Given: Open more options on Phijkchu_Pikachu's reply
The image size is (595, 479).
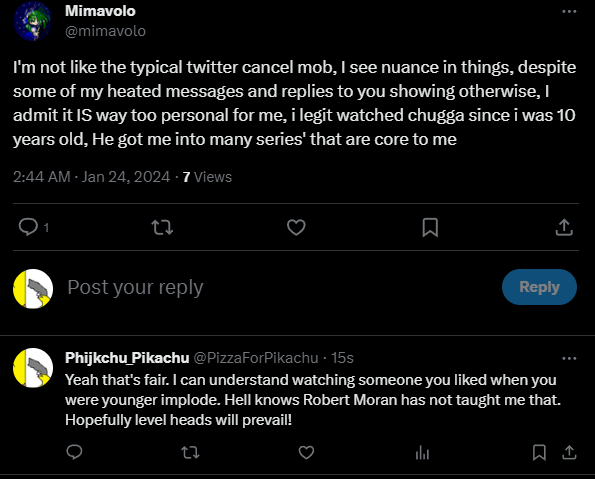Looking at the screenshot, I should (x=569, y=358).
